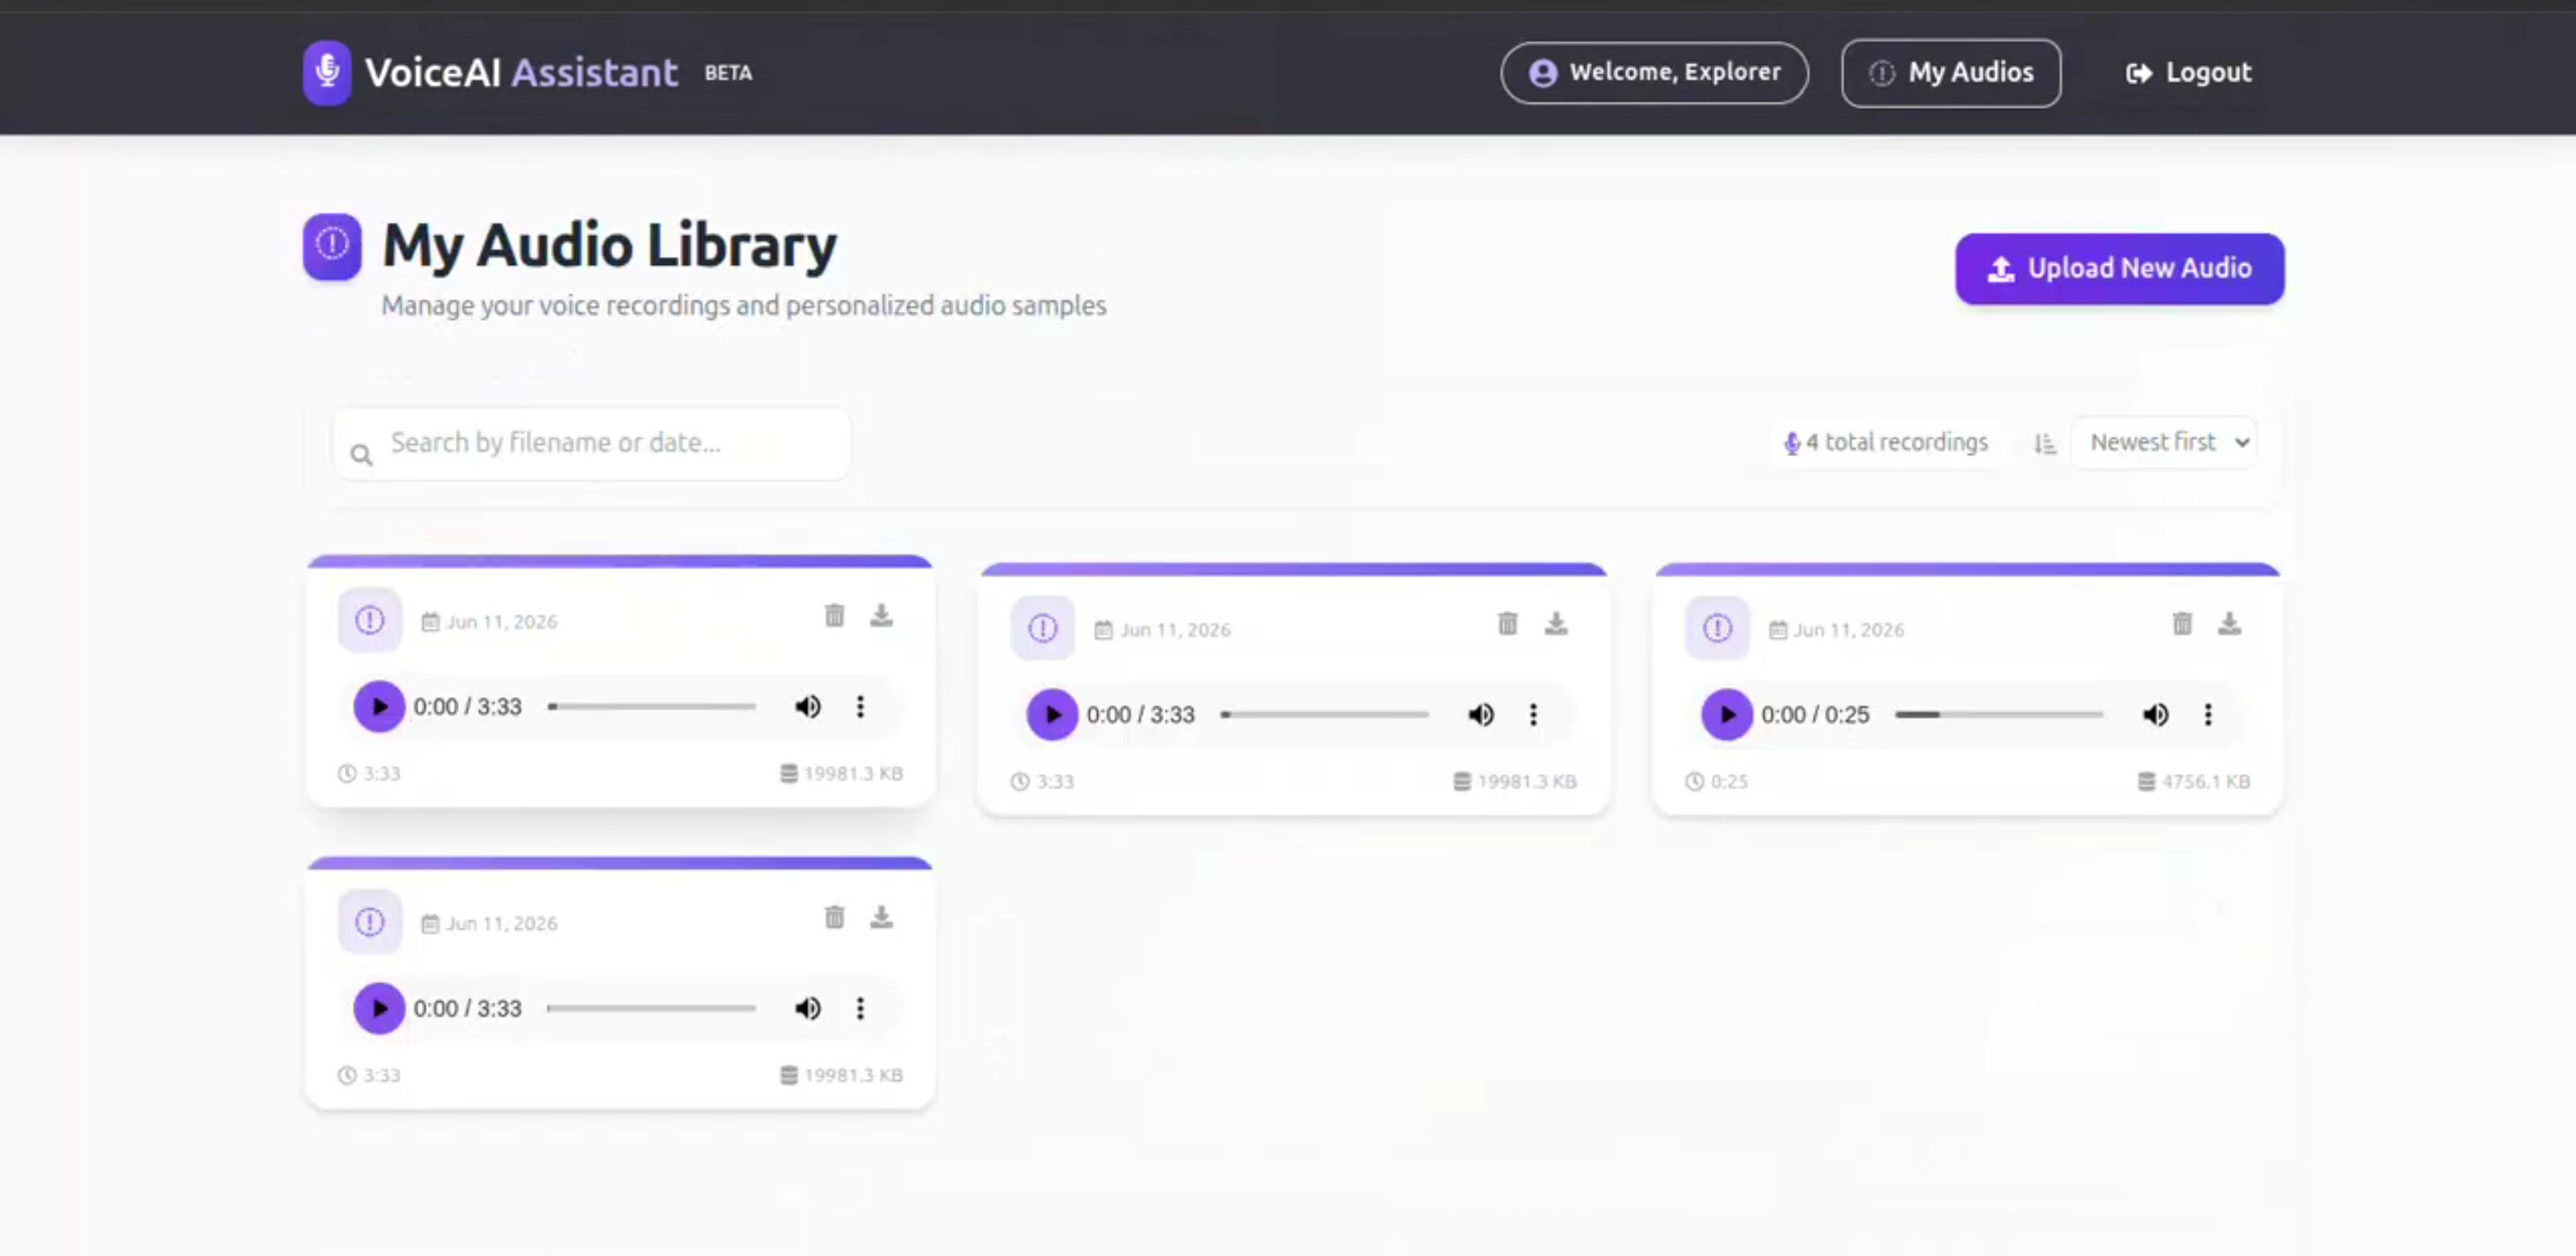2576x1256 pixels.
Task: Focus the Search by filename or date field
Action: tap(592, 443)
